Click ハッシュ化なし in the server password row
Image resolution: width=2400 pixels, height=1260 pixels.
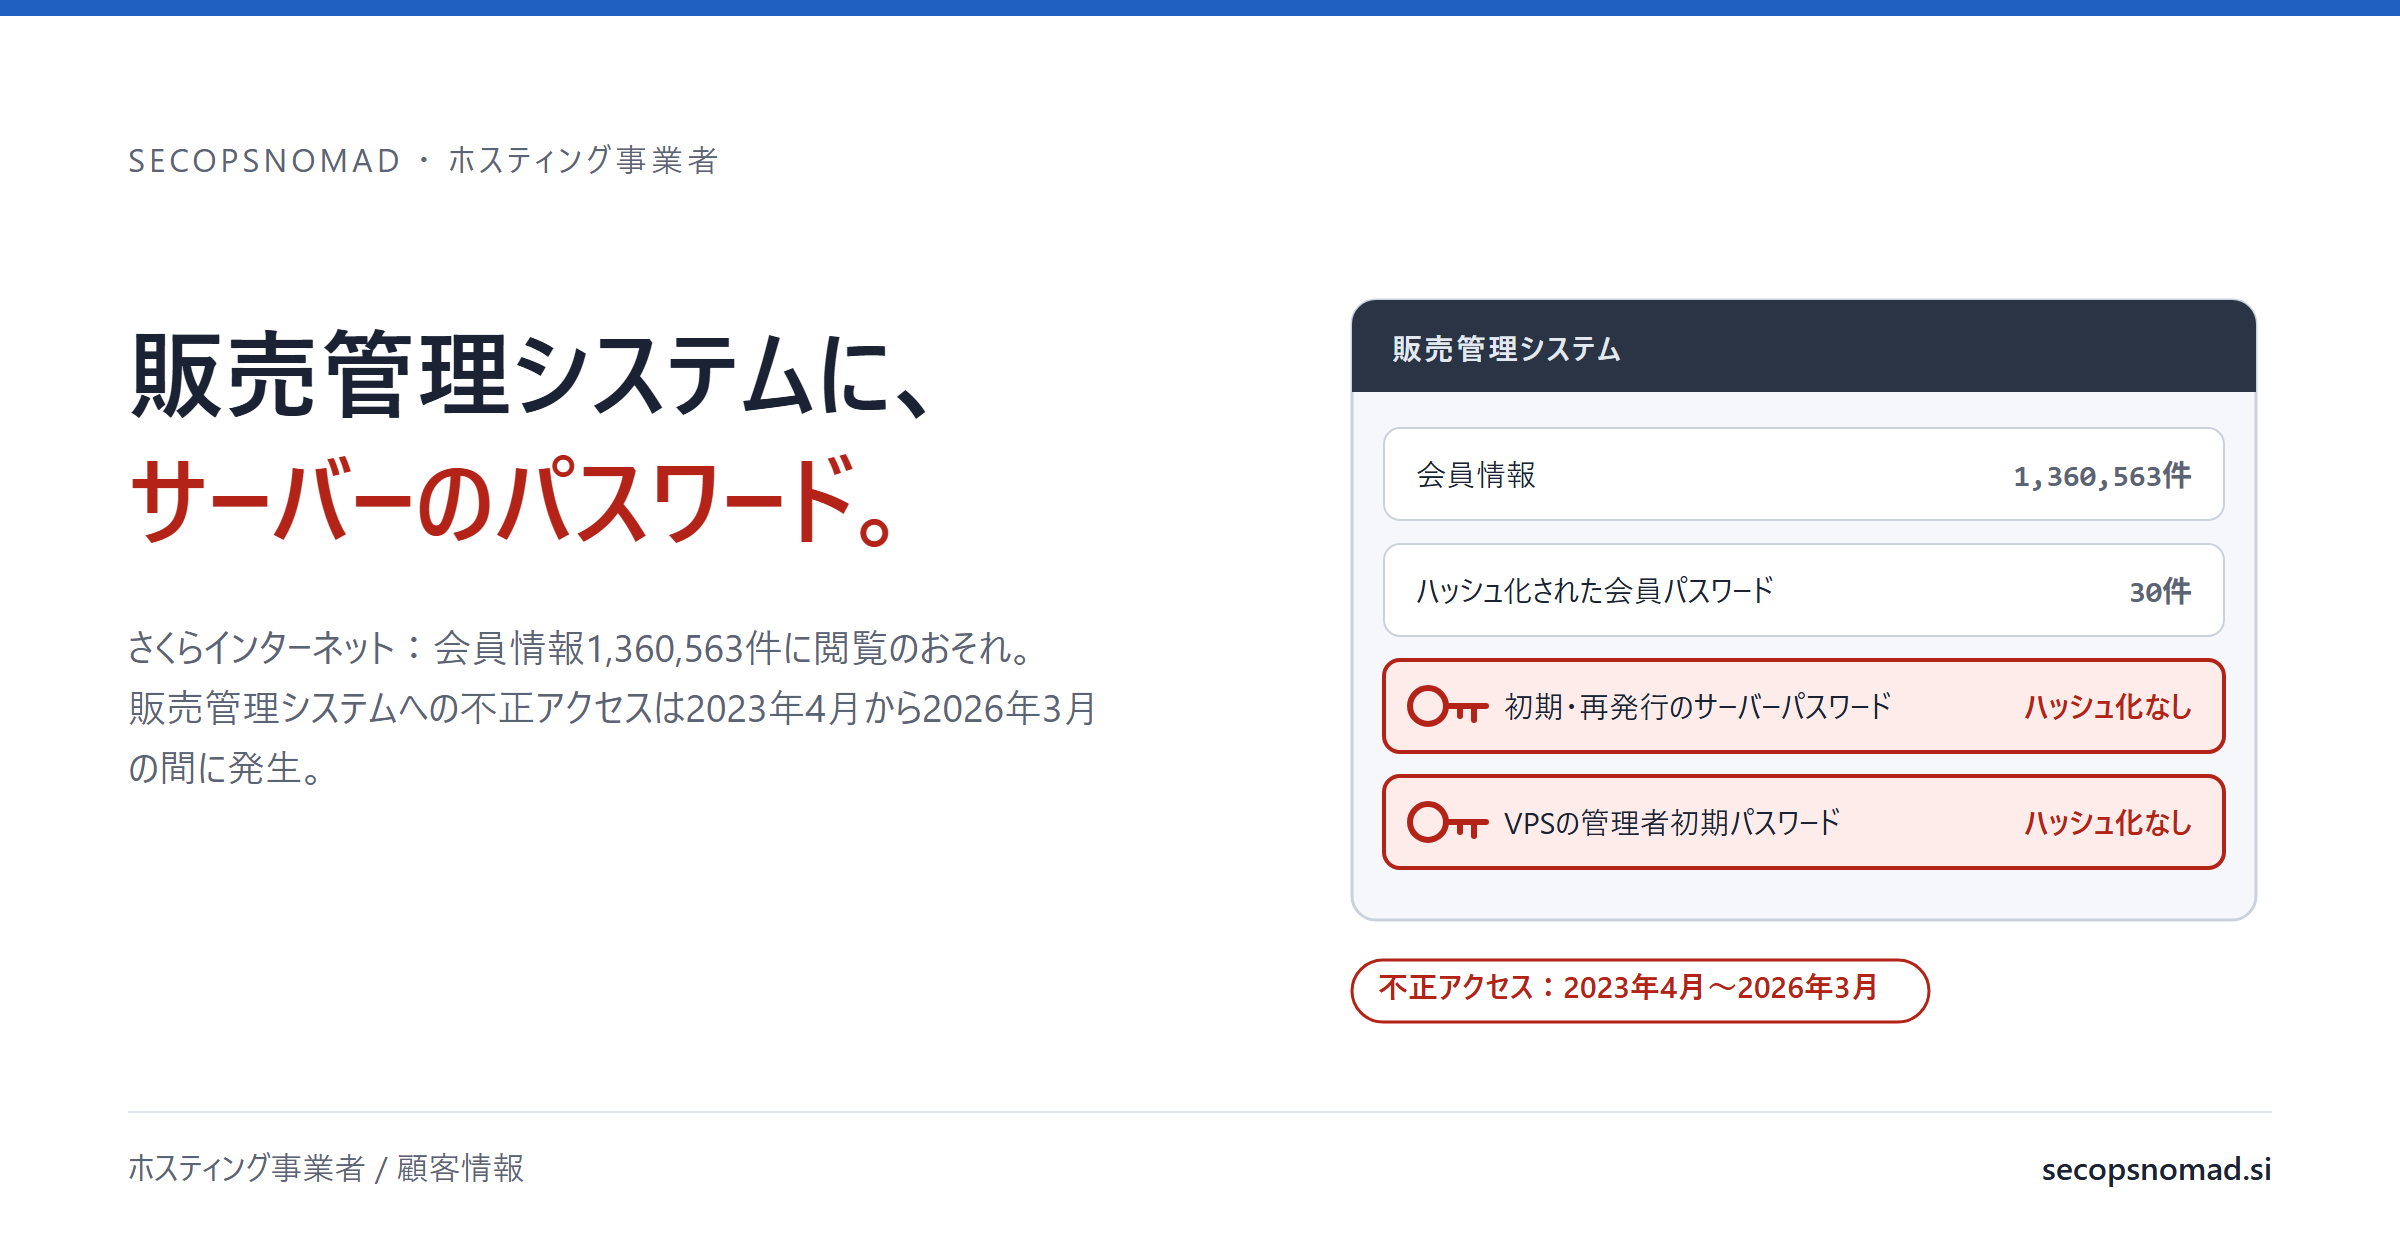coord(2108,707)
